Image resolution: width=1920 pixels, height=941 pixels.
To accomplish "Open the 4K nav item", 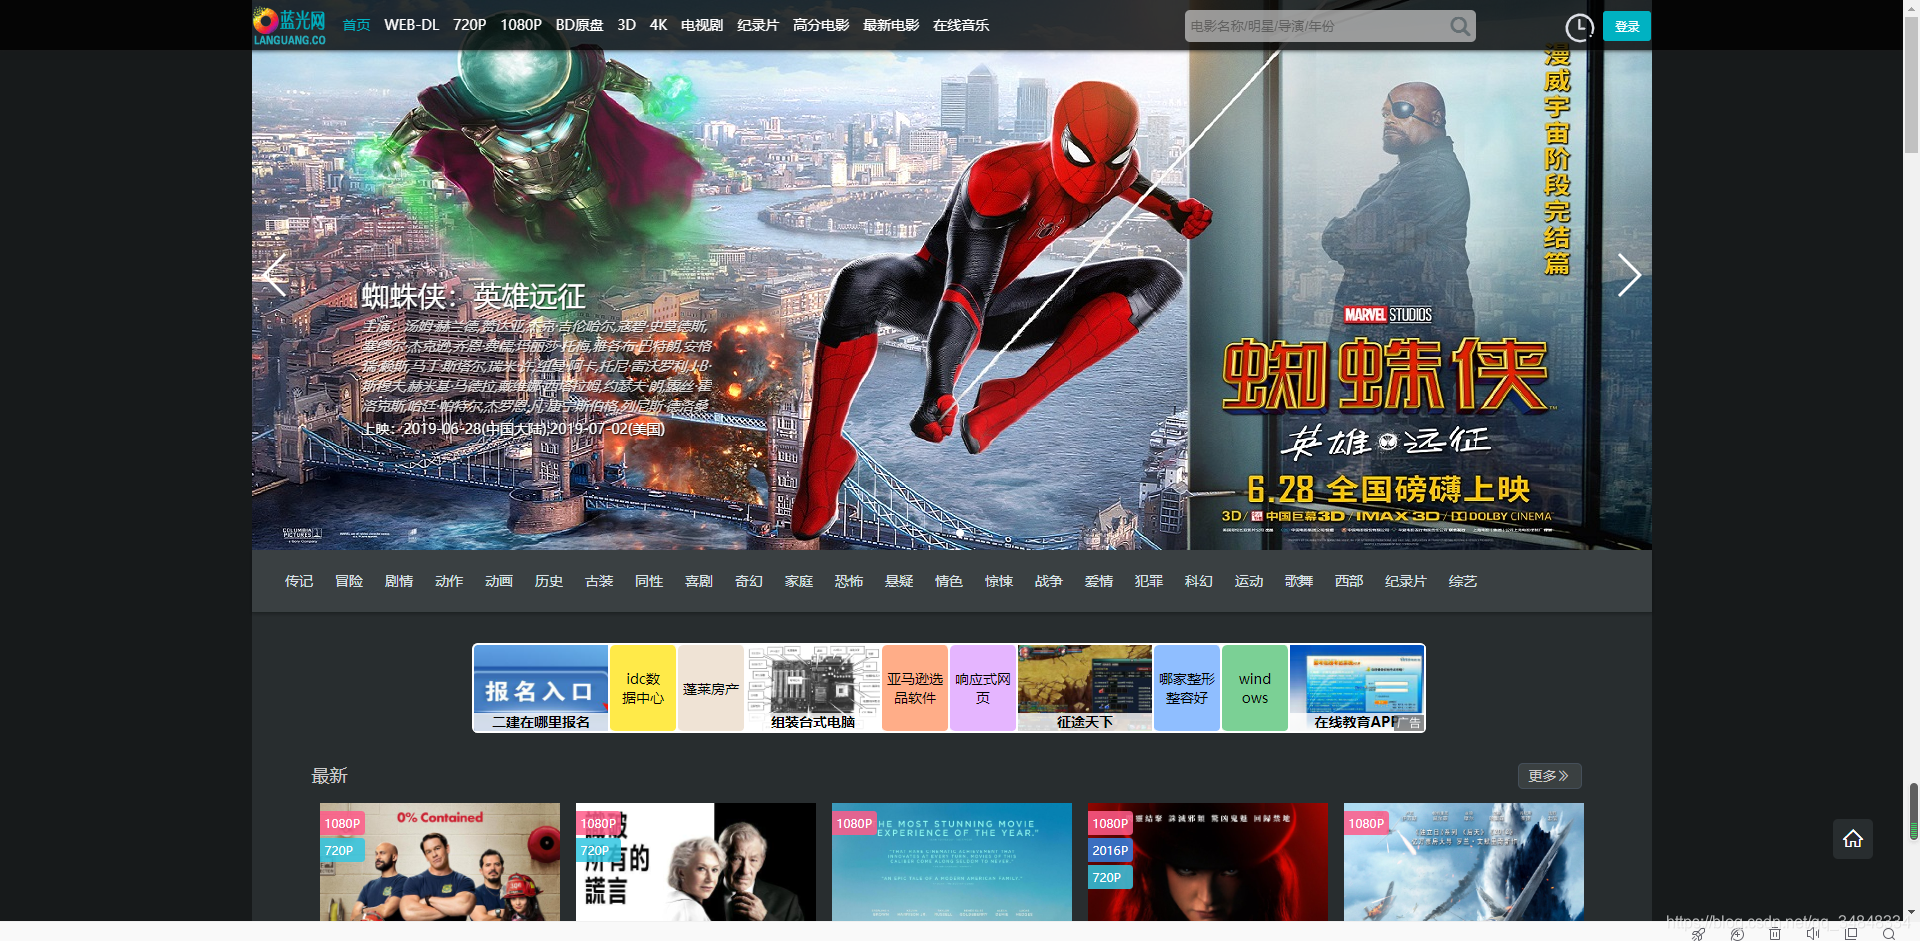I will 659,25.
